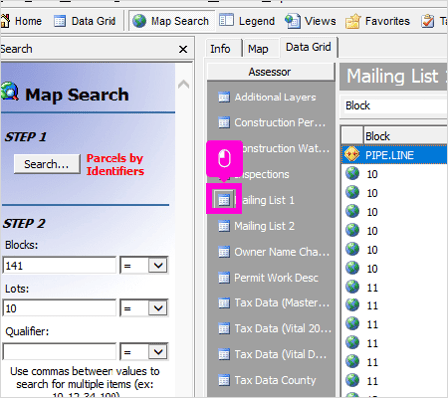Open the Lots operator dropdown

(x=158, y=308)
